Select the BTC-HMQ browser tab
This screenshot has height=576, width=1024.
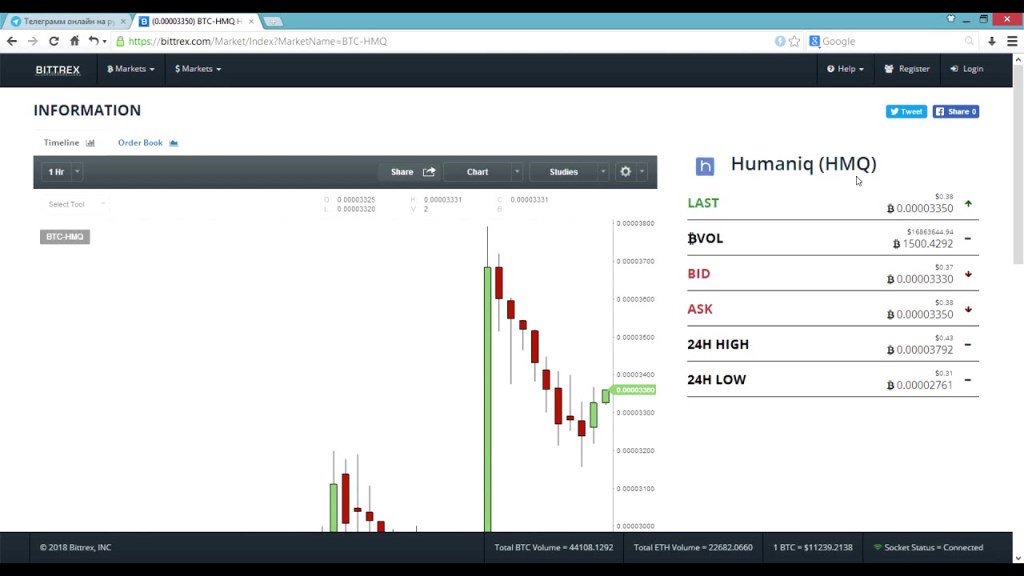[196, 22]
